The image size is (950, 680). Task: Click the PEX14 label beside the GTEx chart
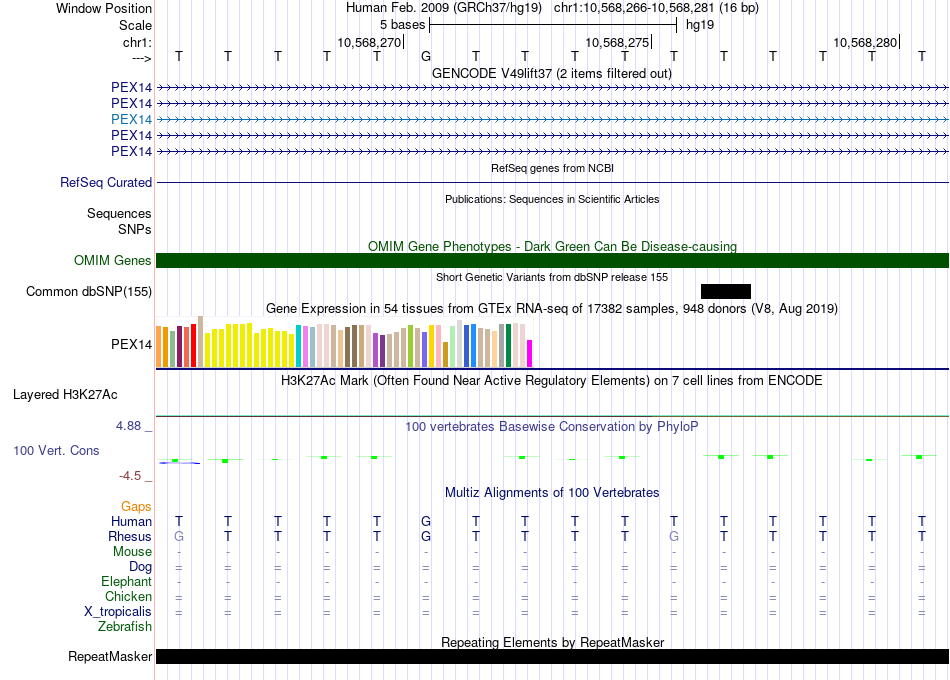[x=131, y=344]
